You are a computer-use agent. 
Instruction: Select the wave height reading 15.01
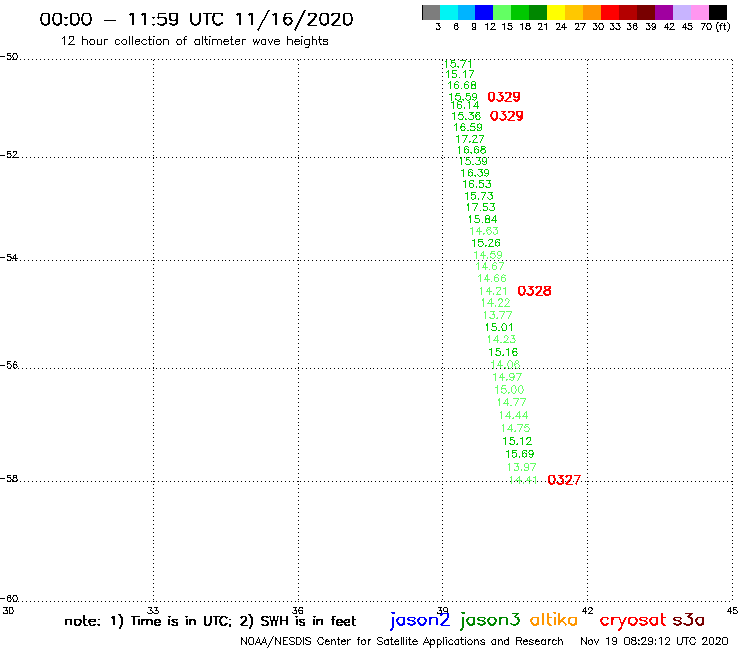(499, 328)
